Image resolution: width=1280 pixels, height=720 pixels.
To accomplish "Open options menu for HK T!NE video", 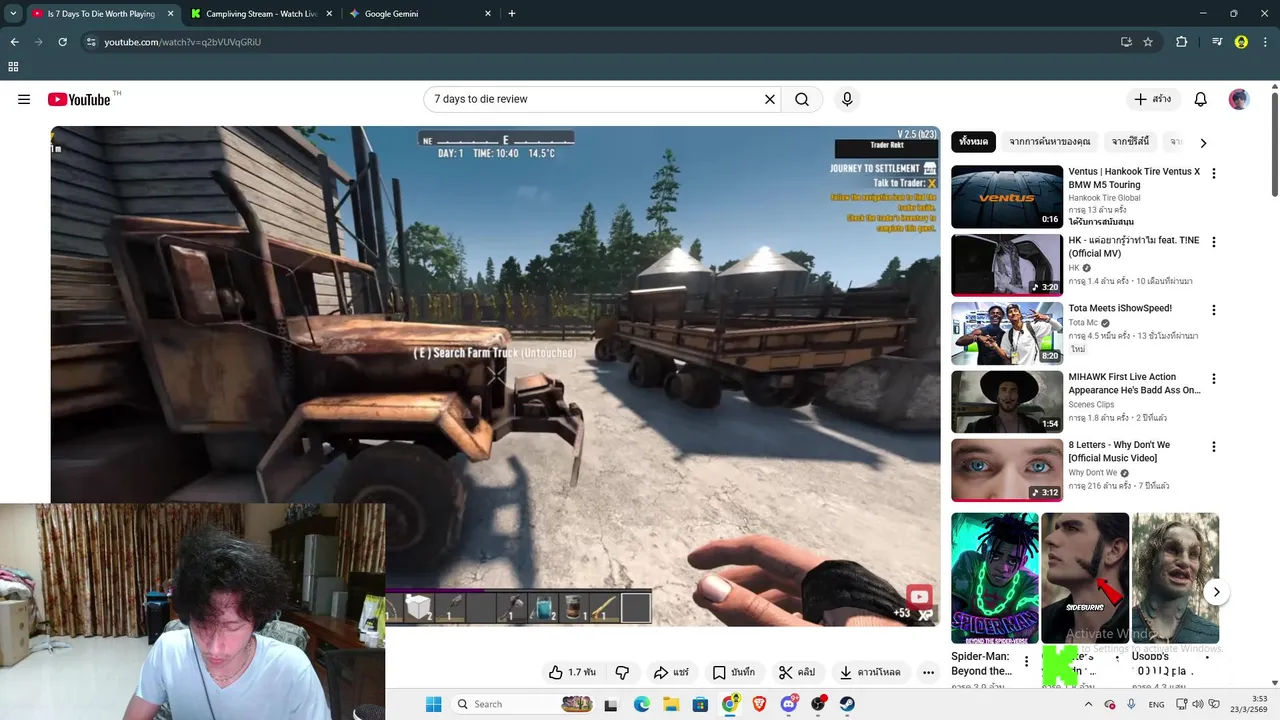I will tap(1214, 242).
